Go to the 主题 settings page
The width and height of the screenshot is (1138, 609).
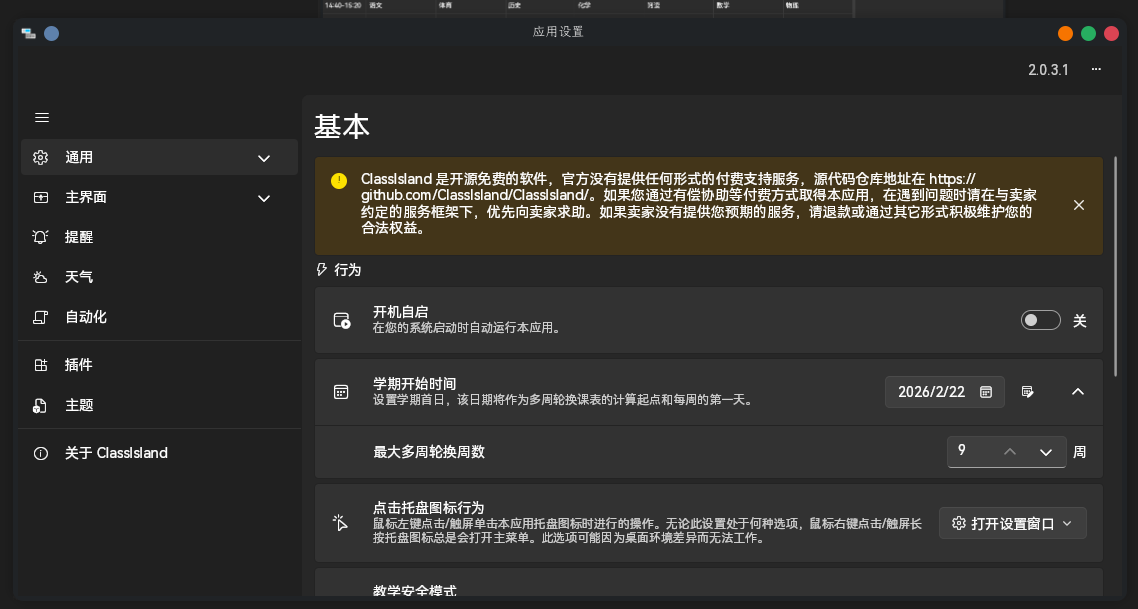click(79, 406)
